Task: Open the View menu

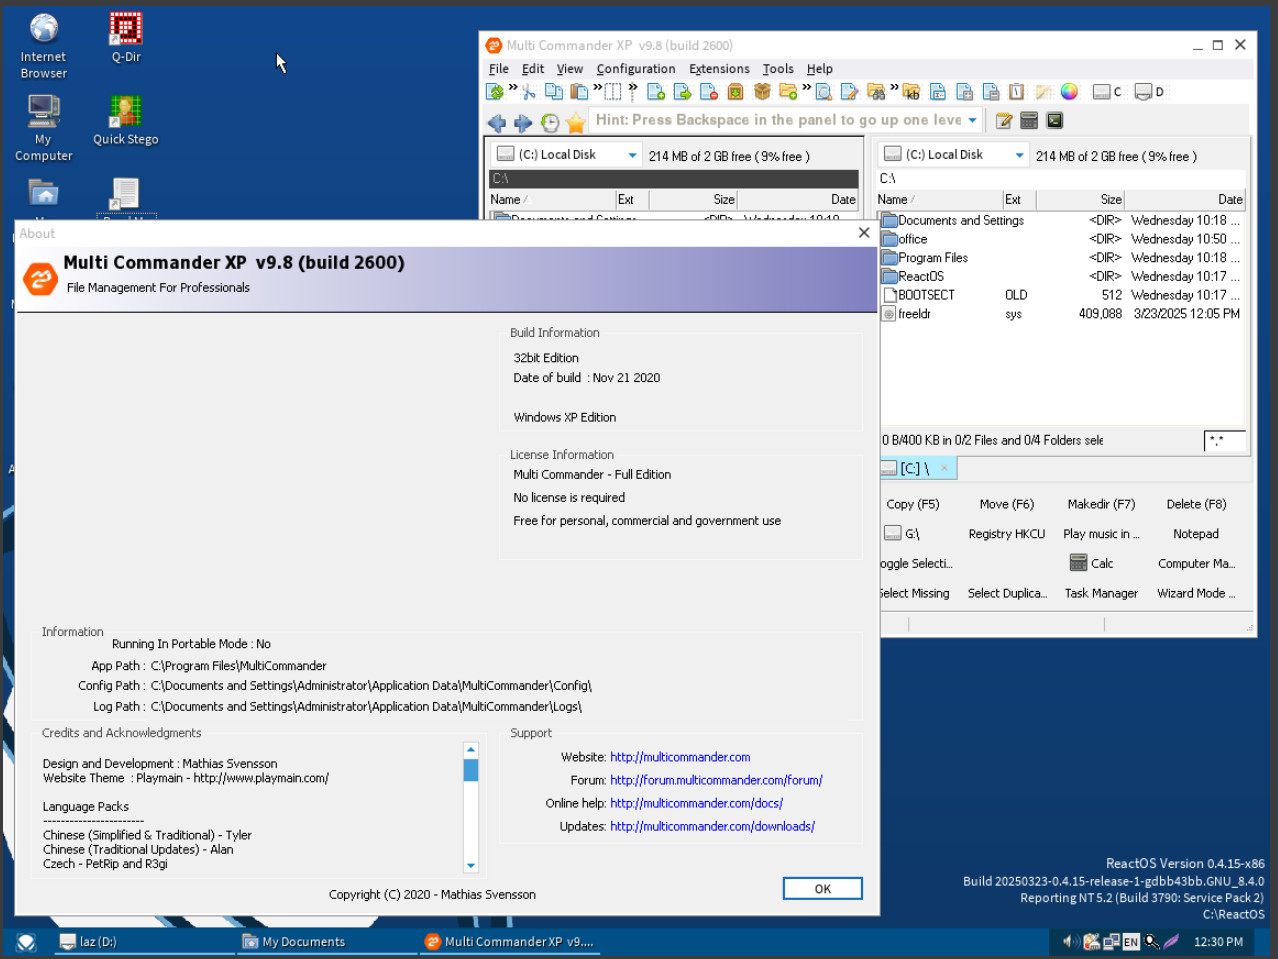Action: [570, 69]
